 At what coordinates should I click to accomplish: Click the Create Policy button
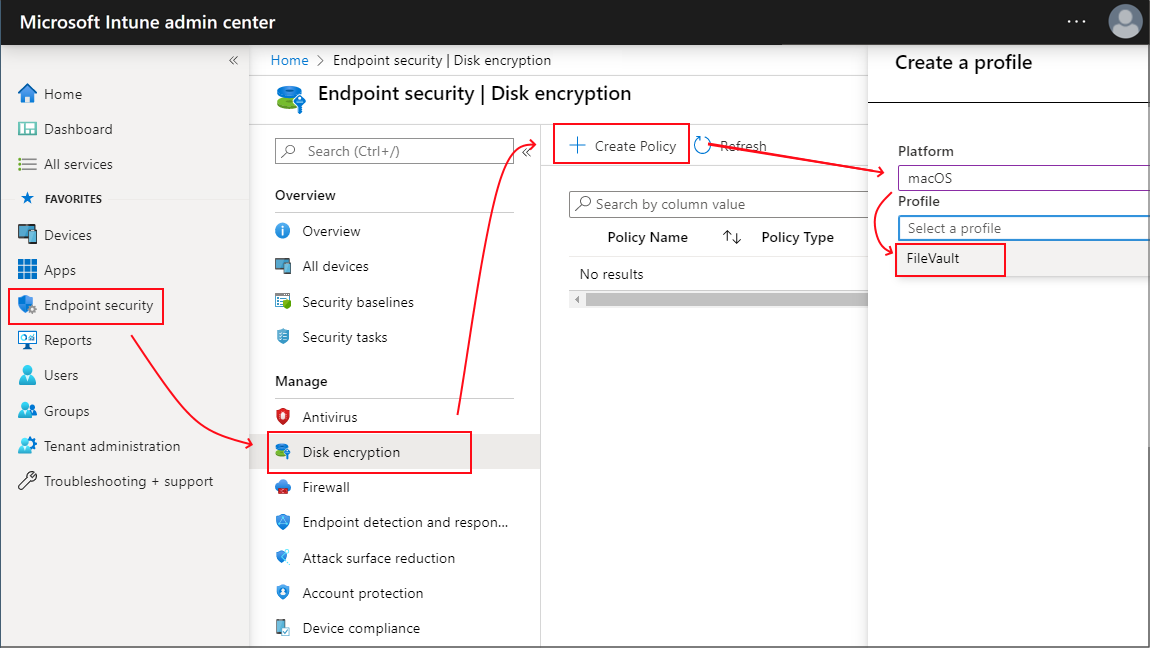pos(622,146)
